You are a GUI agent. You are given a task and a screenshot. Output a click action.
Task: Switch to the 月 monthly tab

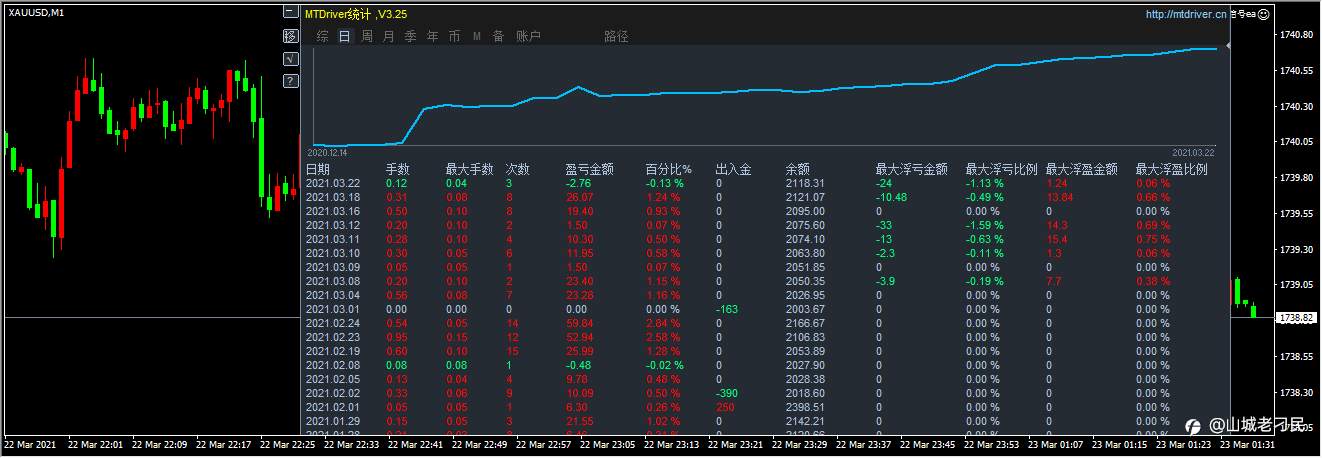[389, 36]
